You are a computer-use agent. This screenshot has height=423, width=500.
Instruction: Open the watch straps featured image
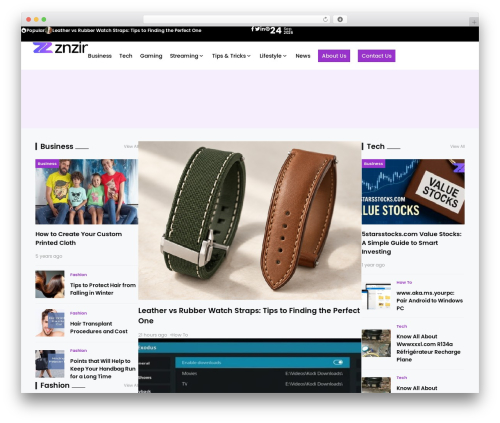[x=250, y=220]
